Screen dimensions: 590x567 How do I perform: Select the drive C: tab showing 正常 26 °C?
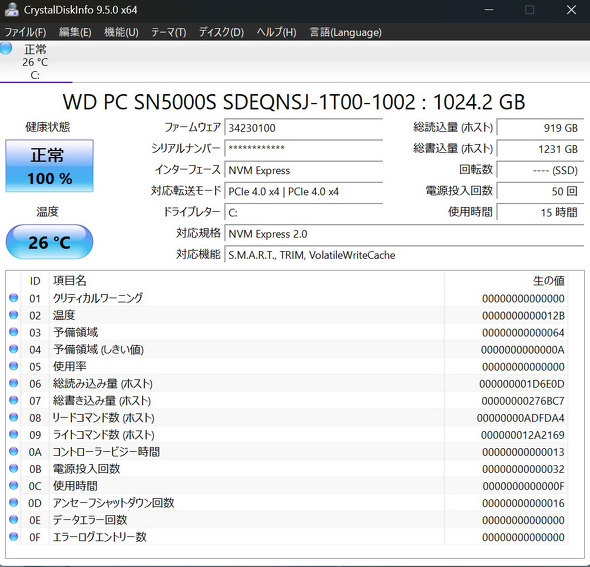pyautogui.click(x=35, y=62)
